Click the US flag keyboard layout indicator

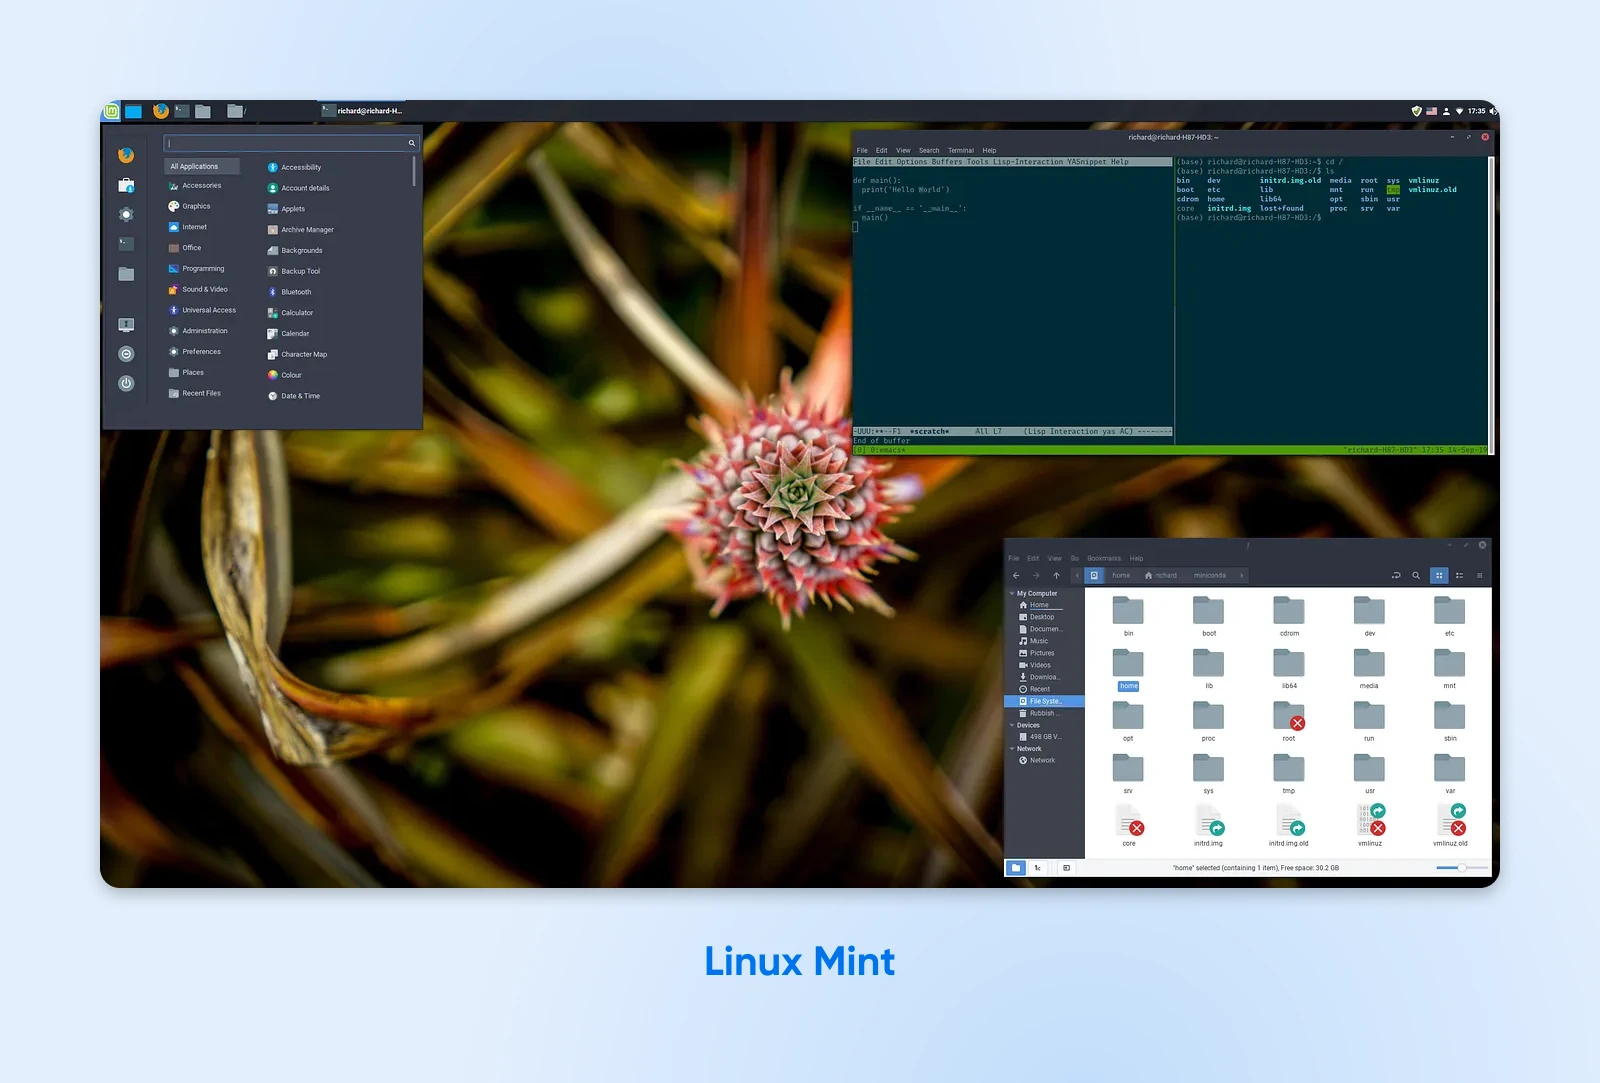coord(1431,111)
